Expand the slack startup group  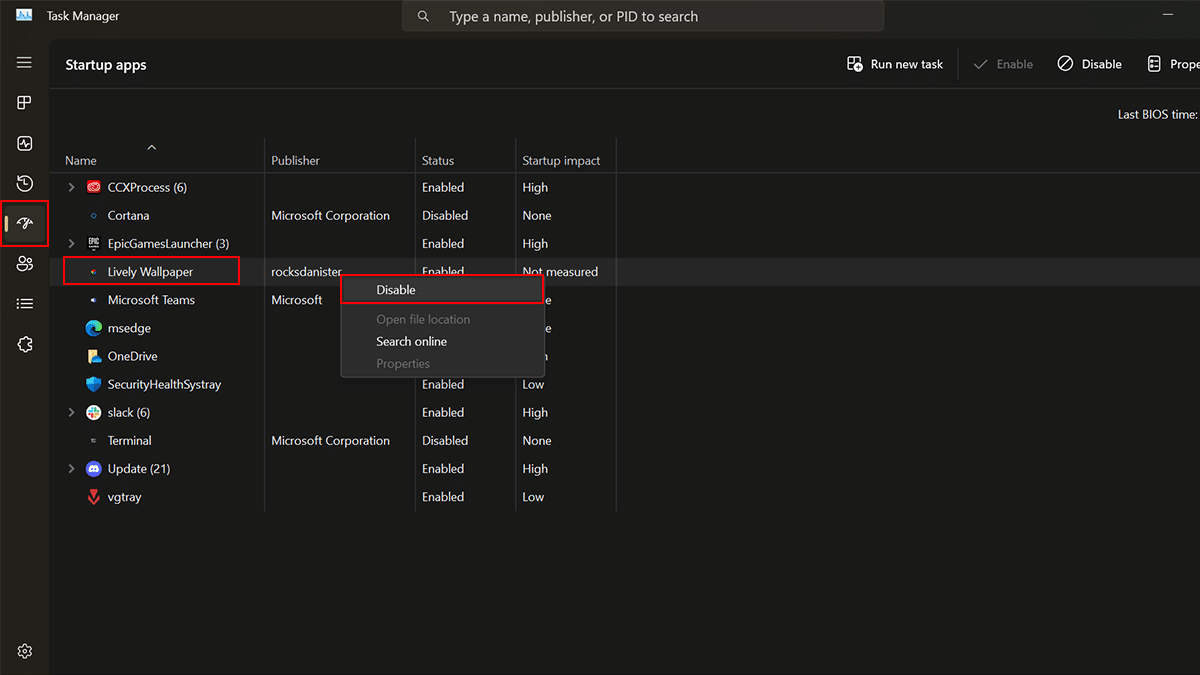71,413
